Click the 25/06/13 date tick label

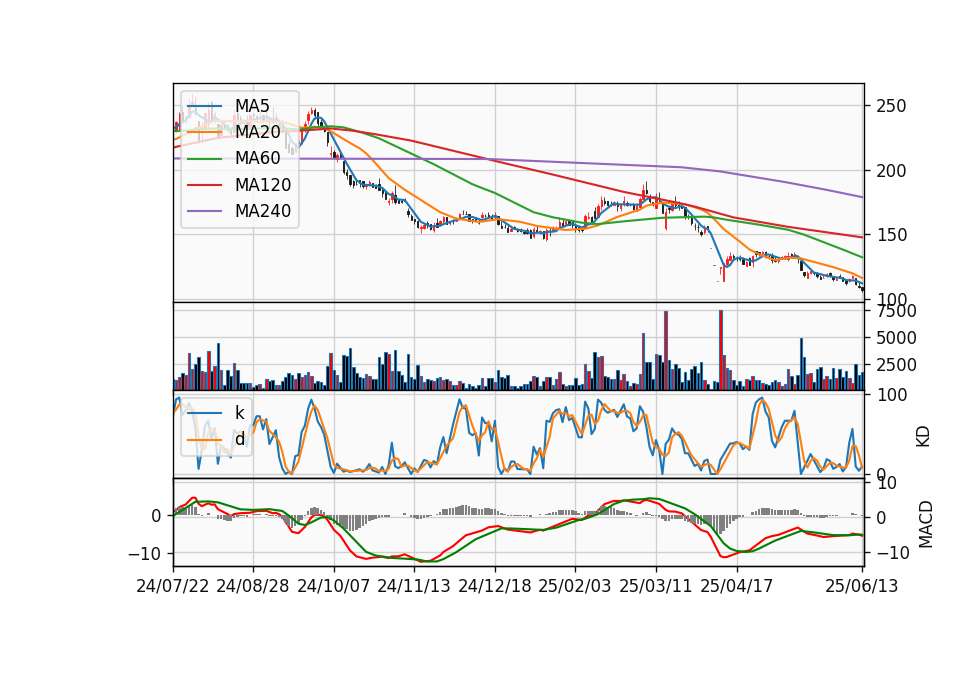click(862, 586)
